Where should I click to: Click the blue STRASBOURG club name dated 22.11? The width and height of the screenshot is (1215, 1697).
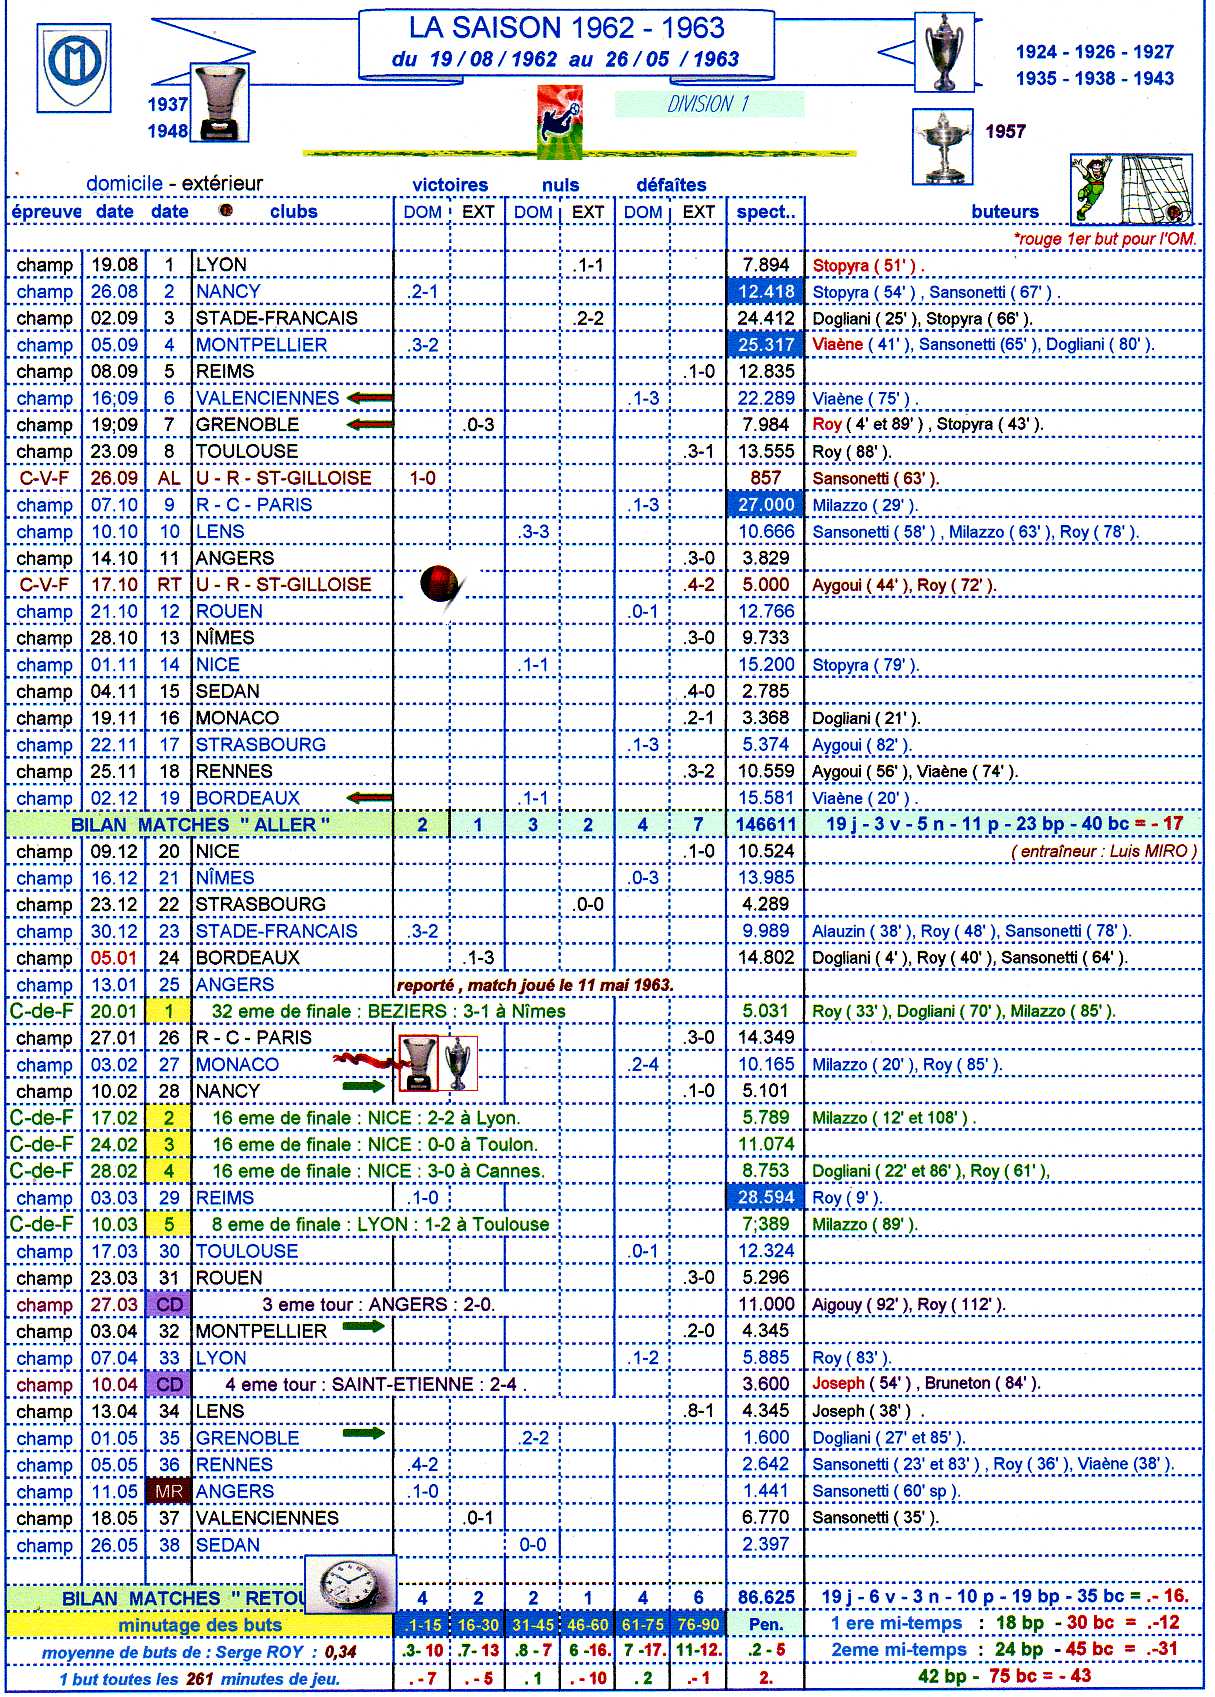coord(260,745)
